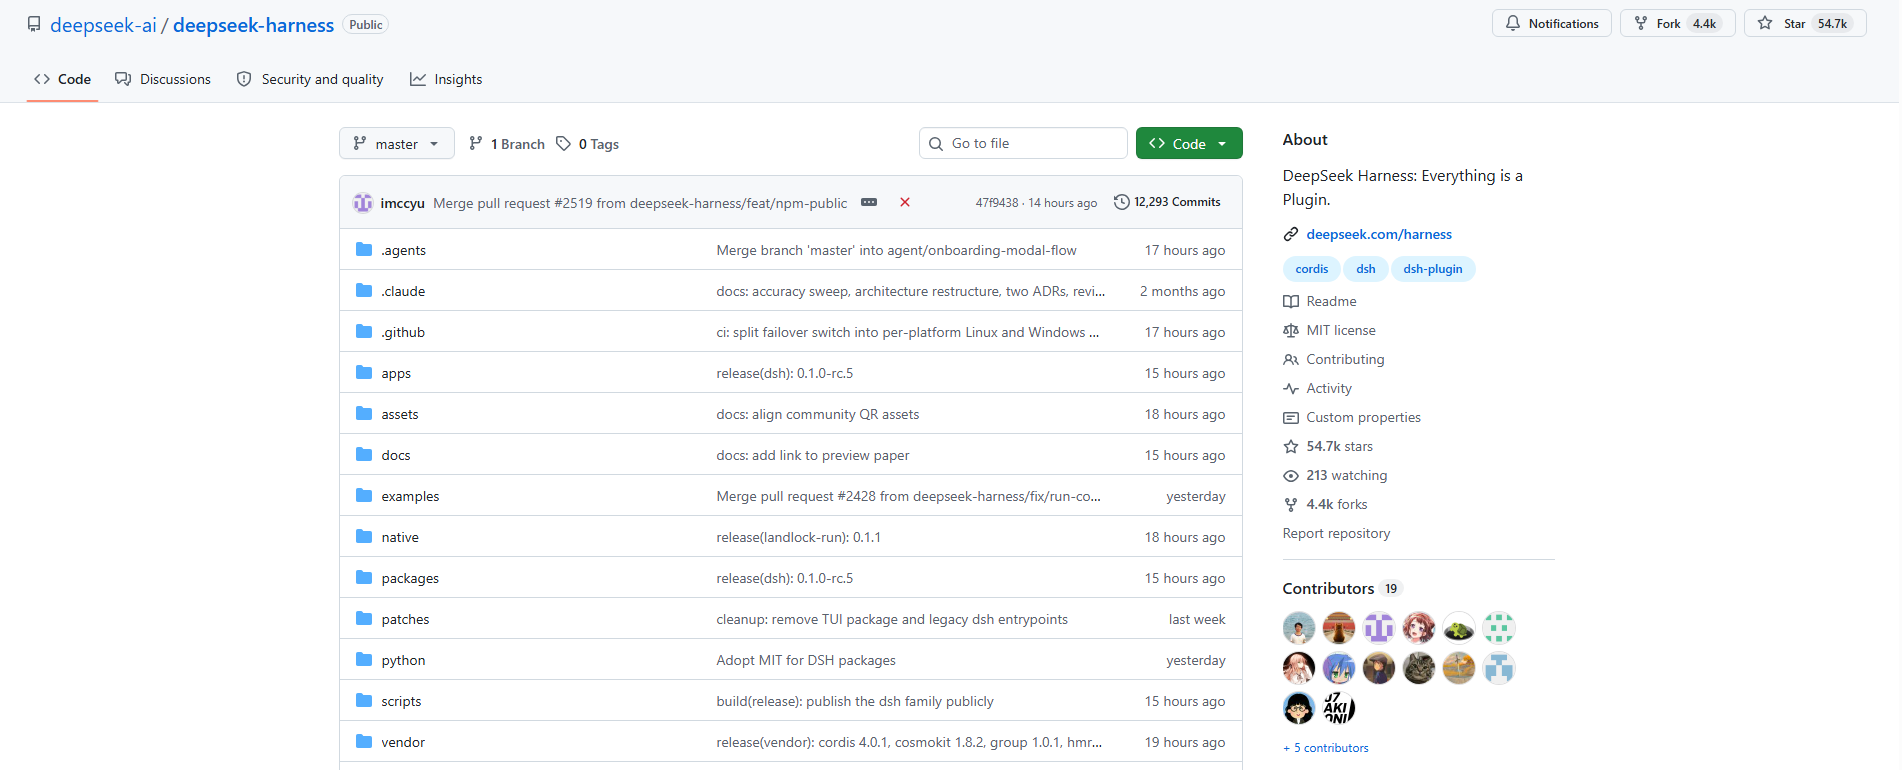Click the pulse icon beside Activity

pyautogui.click(x=1291, y=389)
